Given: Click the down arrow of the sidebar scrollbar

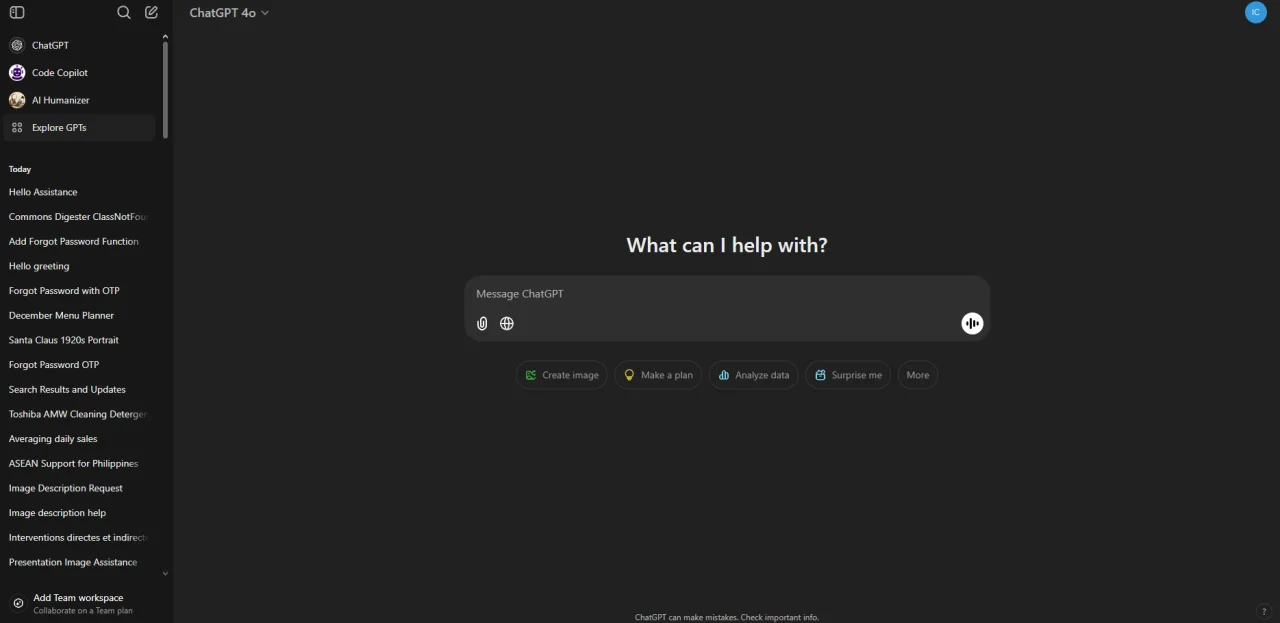Looking at the screenshot, I should point(165,574).
